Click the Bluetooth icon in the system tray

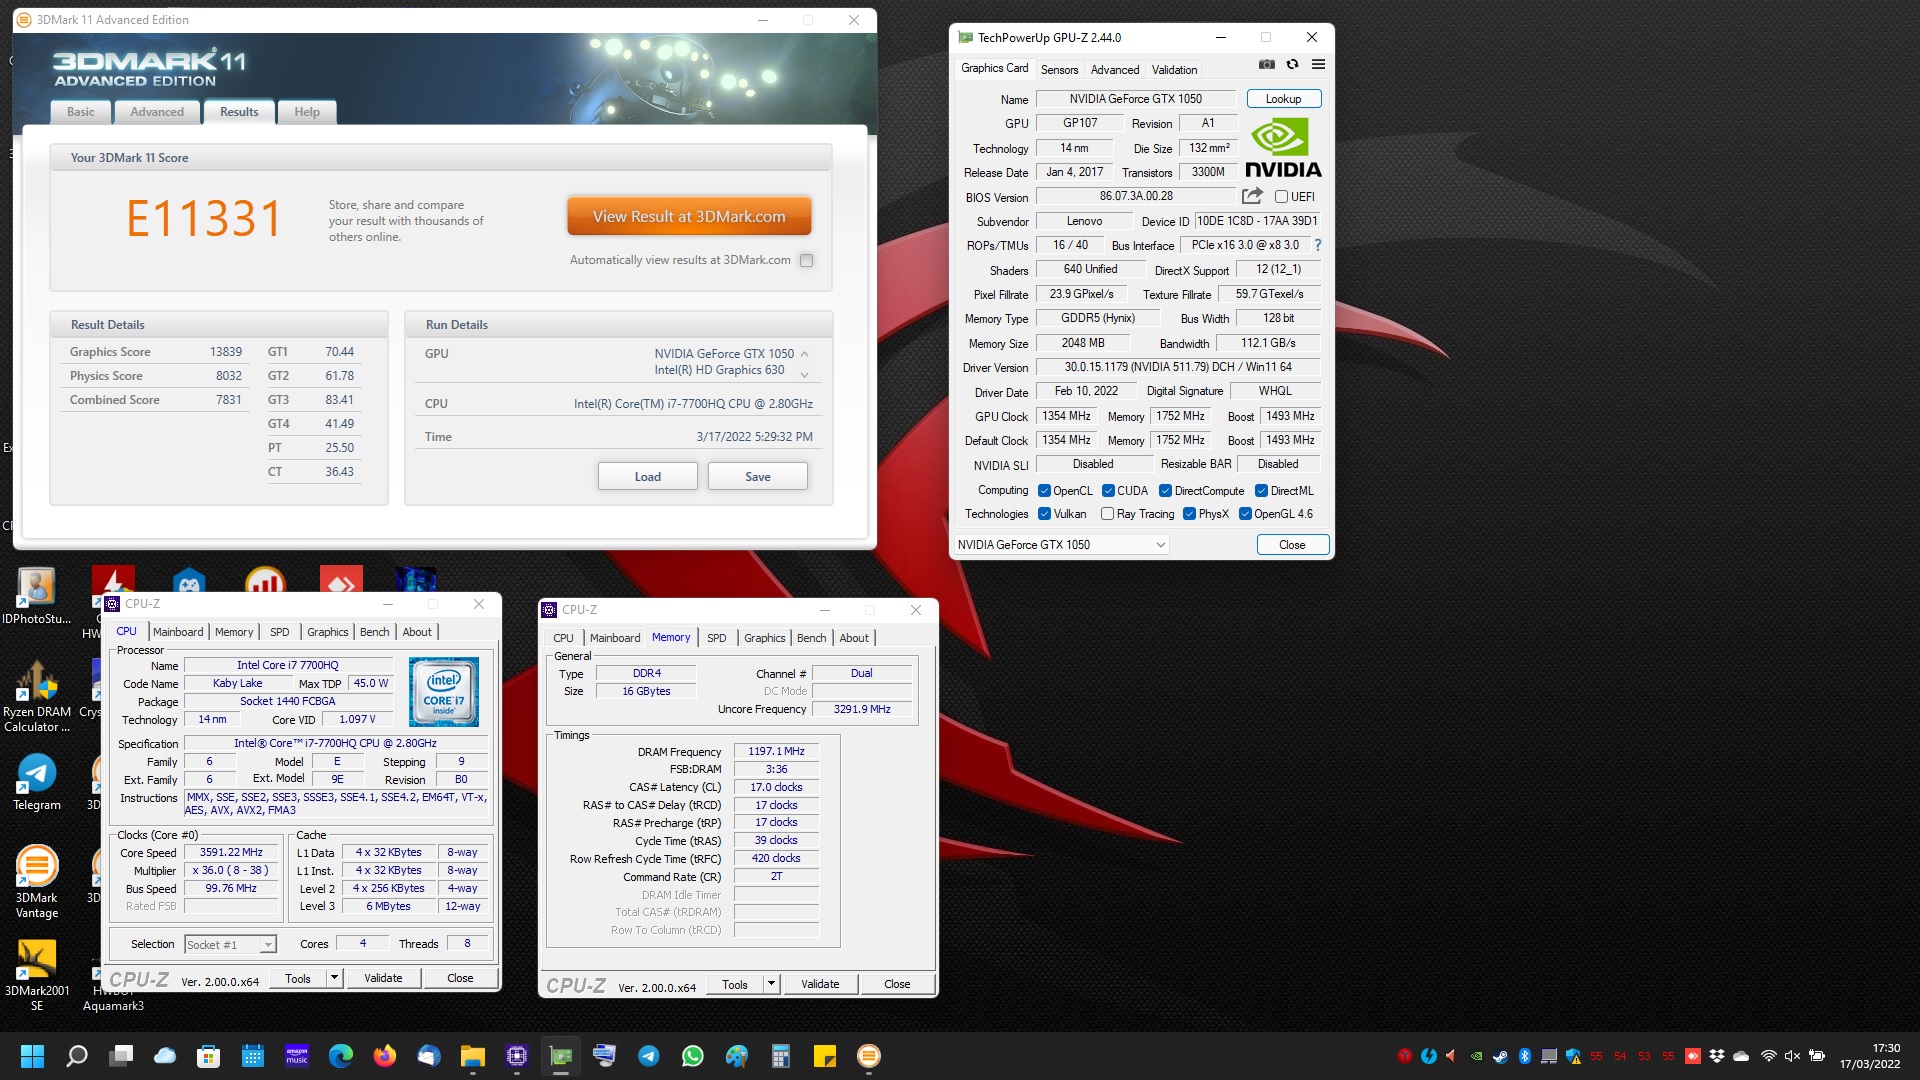click(x=1525, y=1056)
